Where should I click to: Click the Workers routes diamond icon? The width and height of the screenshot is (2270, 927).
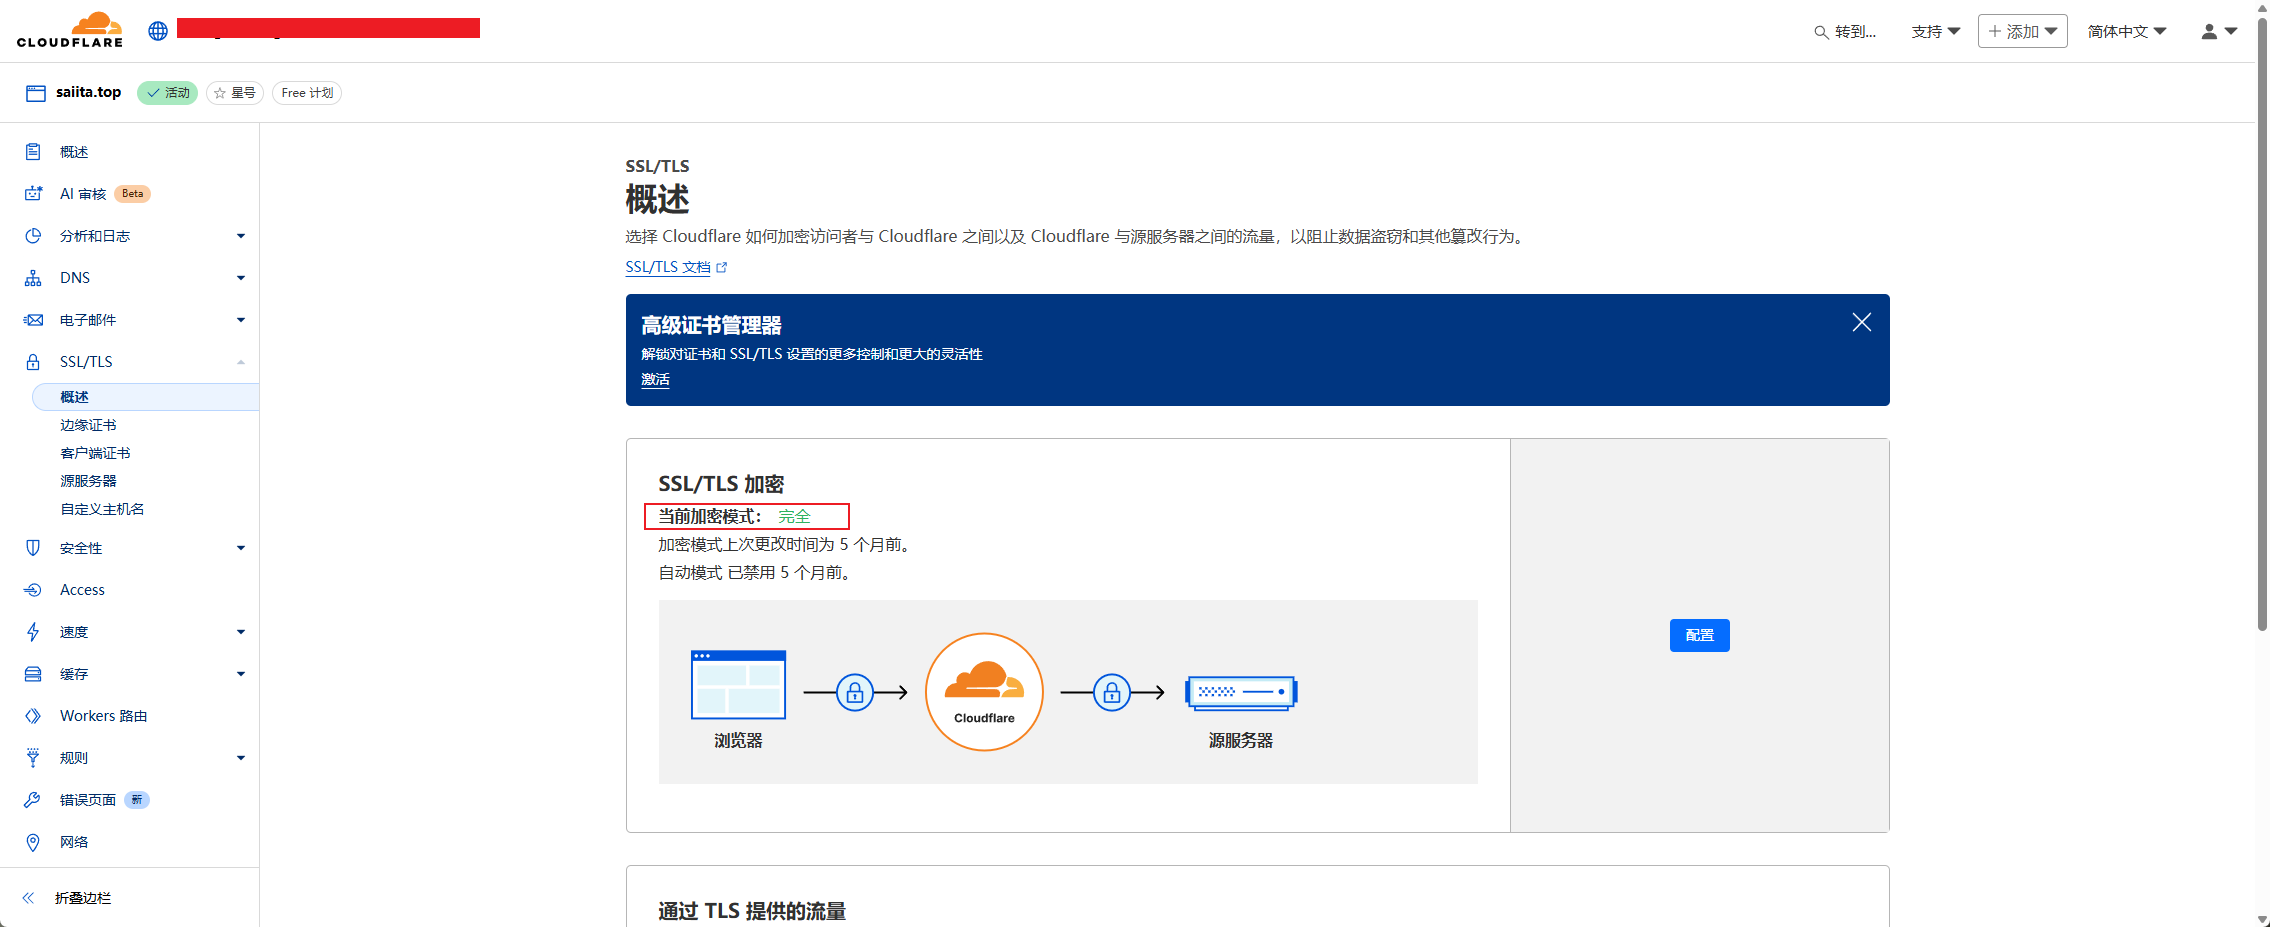(33, 716)
